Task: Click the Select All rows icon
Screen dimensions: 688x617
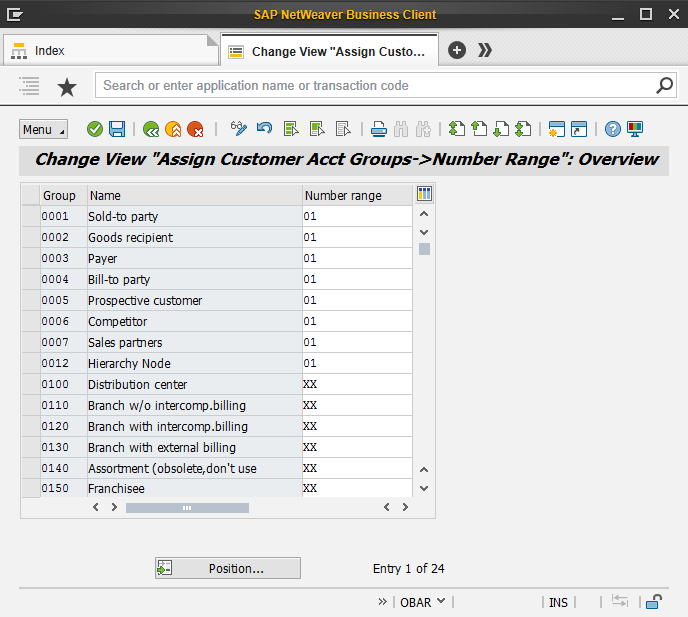Action: pos(291,129)
